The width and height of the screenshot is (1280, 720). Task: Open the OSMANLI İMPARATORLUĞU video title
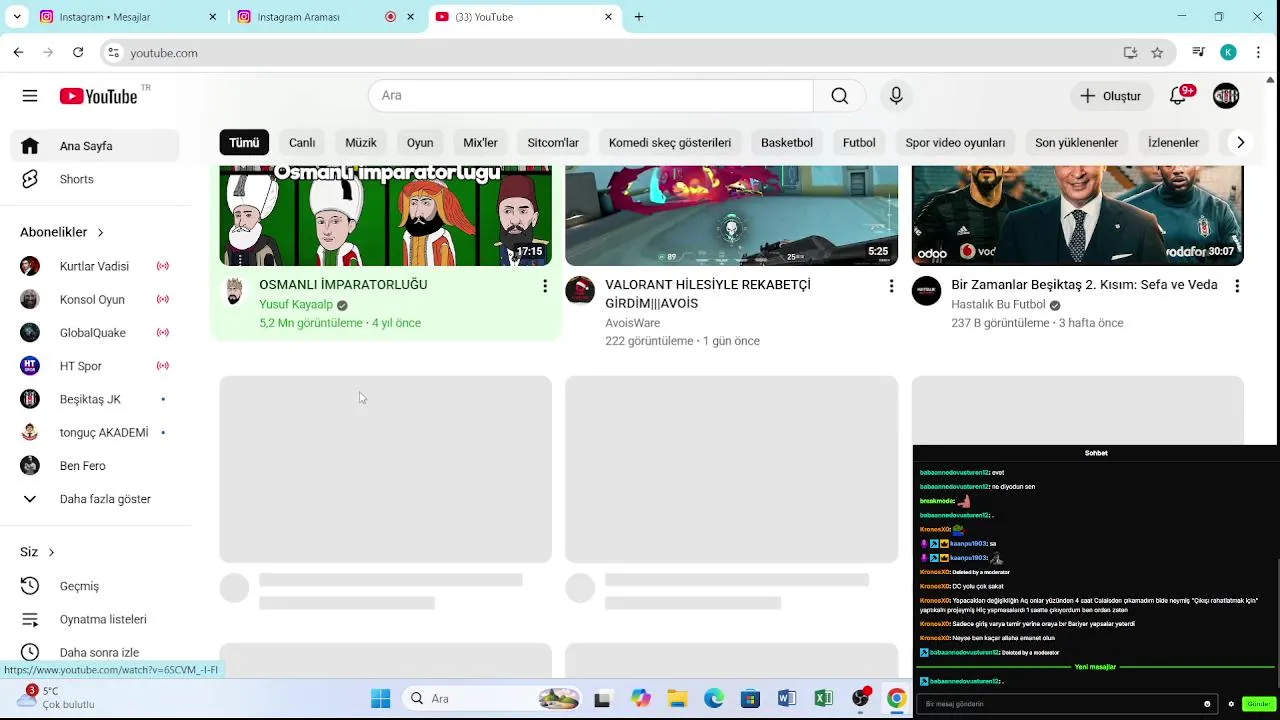point(343,285)
